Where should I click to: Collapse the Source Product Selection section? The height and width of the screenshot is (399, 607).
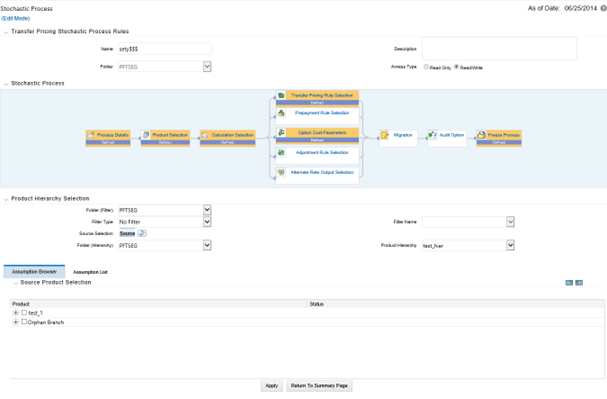click(15, 283)
